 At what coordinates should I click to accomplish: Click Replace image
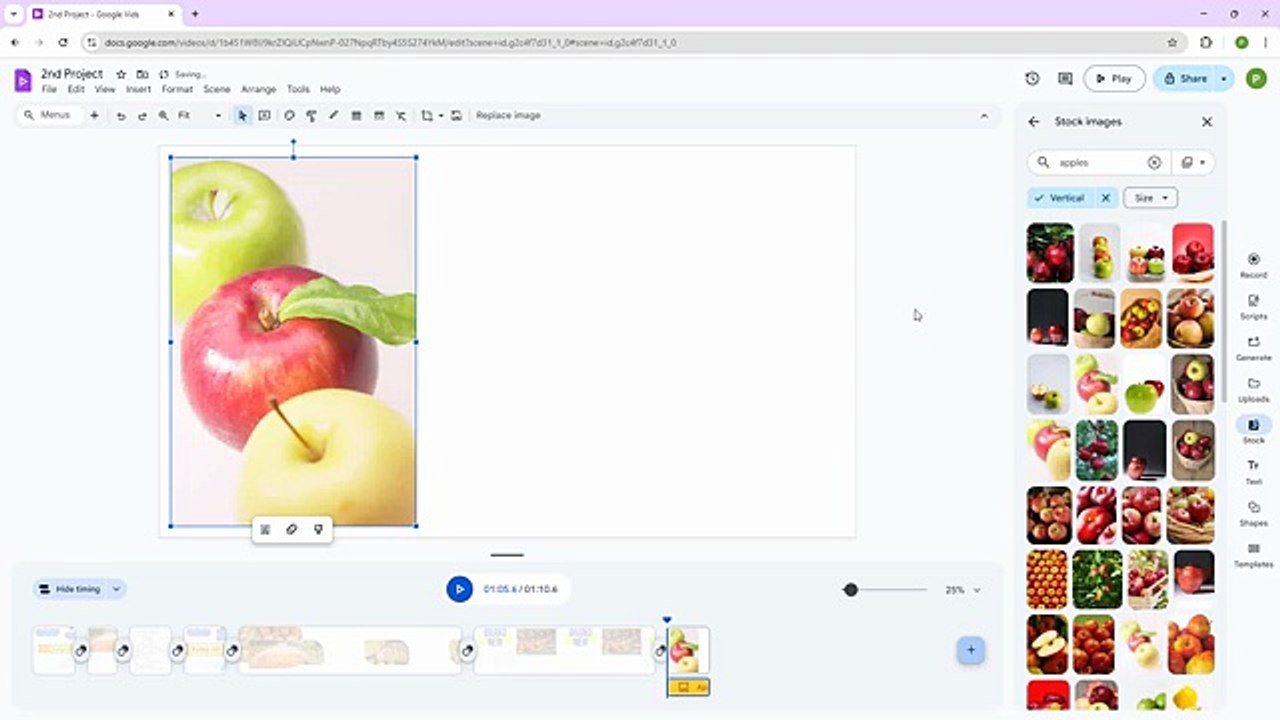(508, 115)
